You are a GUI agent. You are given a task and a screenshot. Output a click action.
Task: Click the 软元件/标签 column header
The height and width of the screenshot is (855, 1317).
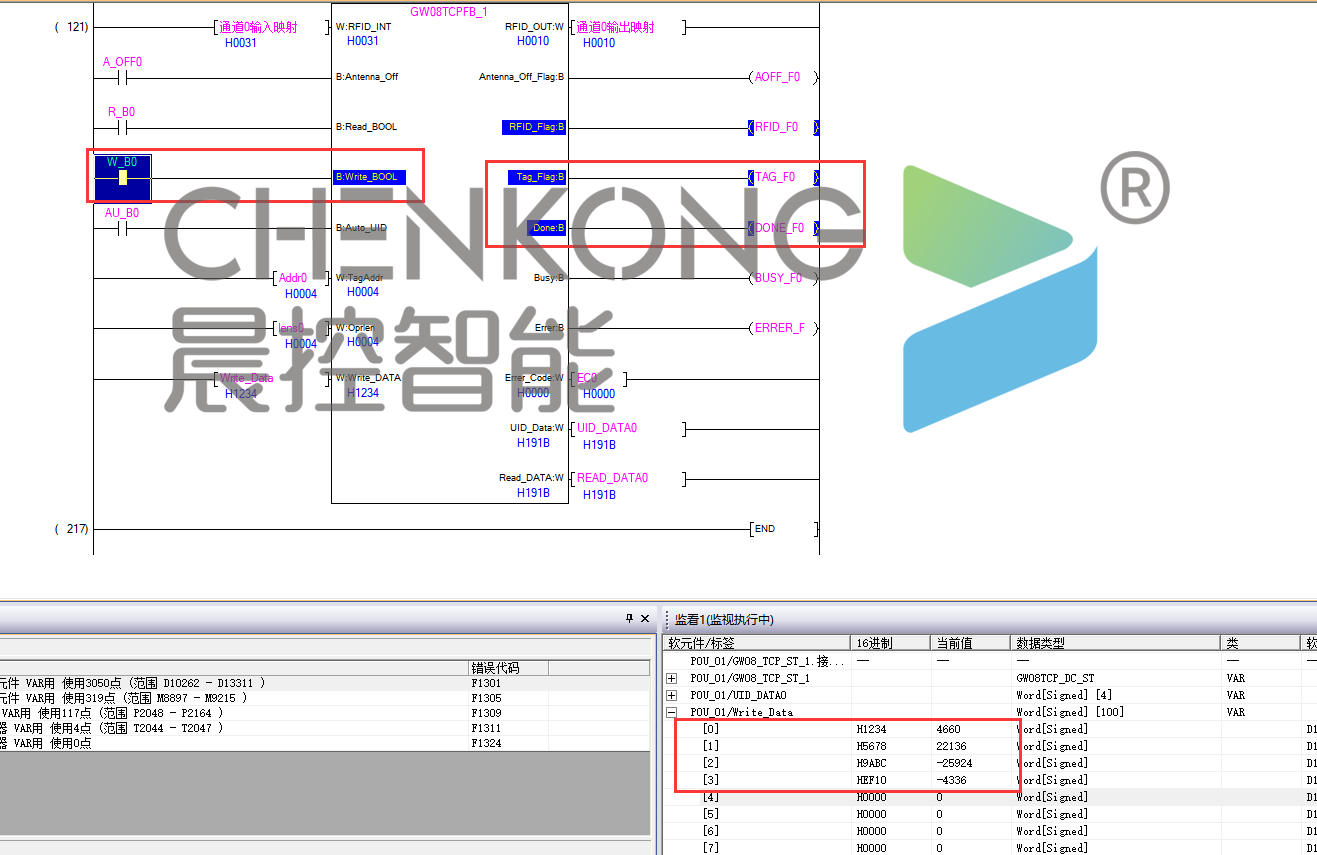tap(757, 643)
